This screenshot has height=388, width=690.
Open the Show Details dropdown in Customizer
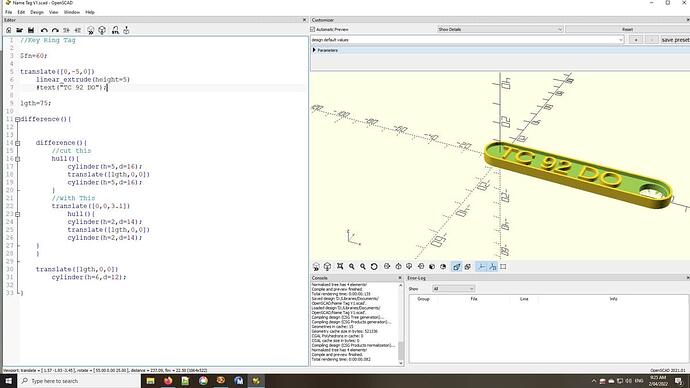(x=499, y=29)
